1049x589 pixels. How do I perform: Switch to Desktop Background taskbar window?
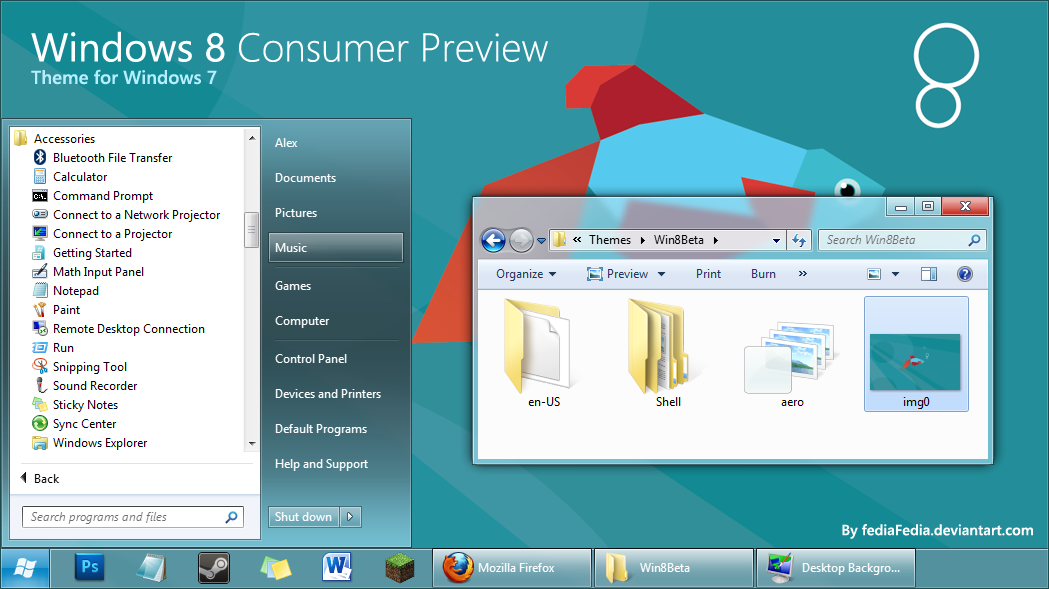(x=836, y=568)
